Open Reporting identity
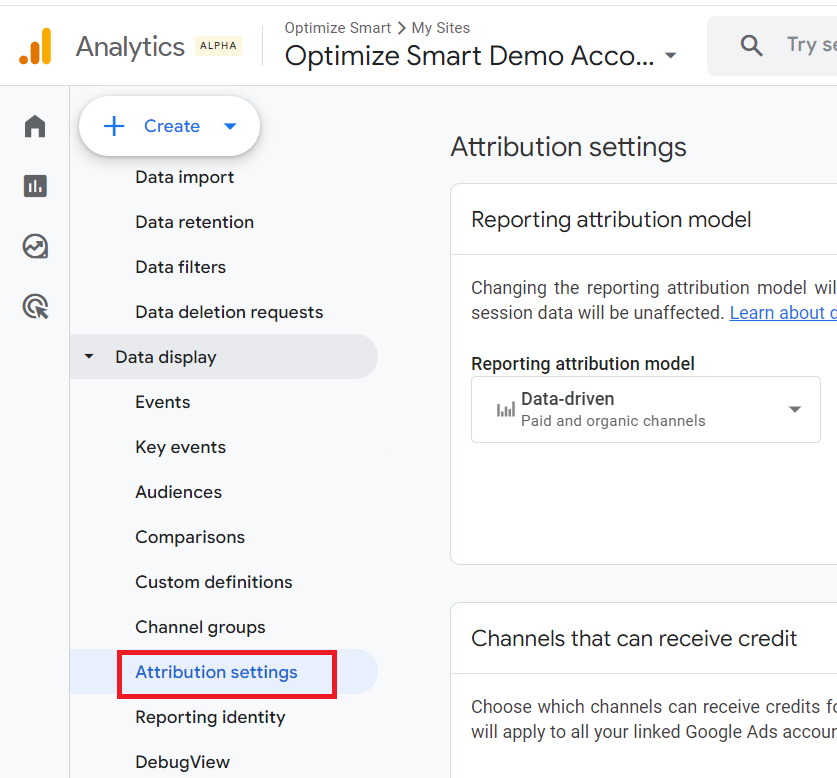The height and width of the screenshot is (778, 837). pos(210,717)
